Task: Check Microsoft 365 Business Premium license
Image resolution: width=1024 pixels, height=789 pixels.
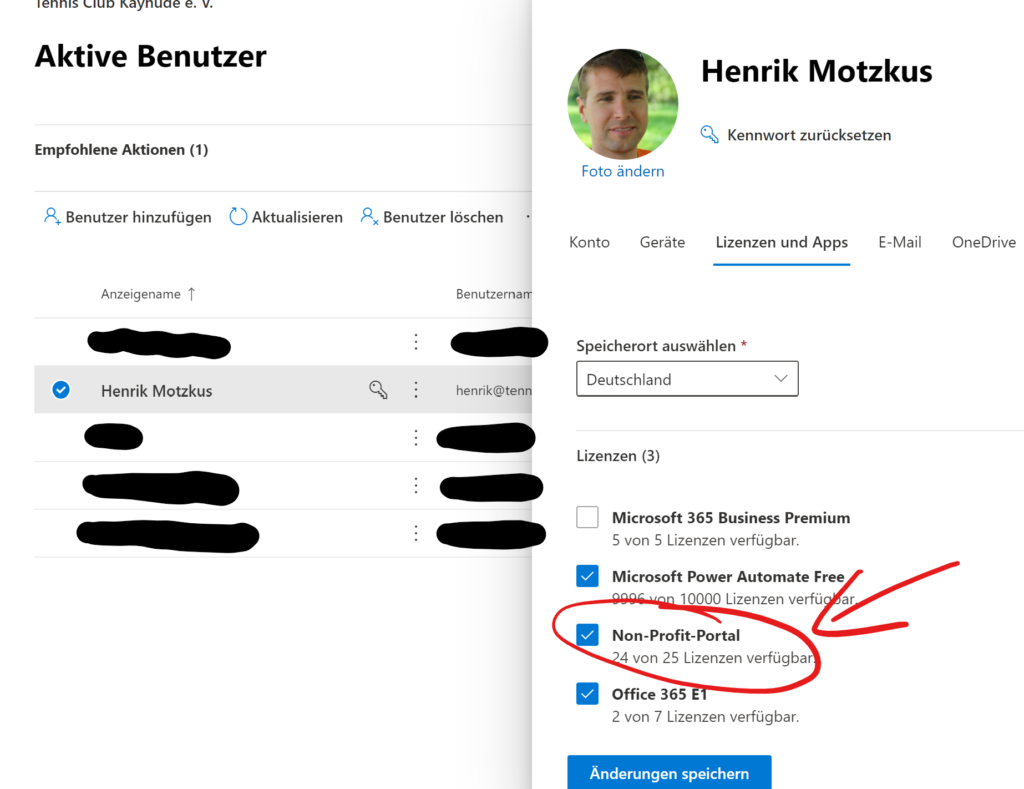Action: pos(587,517)
